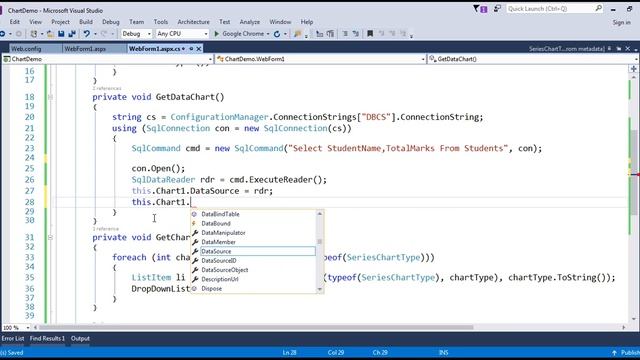Close the WebForm1.aspx.cs tab

point(199,49)
